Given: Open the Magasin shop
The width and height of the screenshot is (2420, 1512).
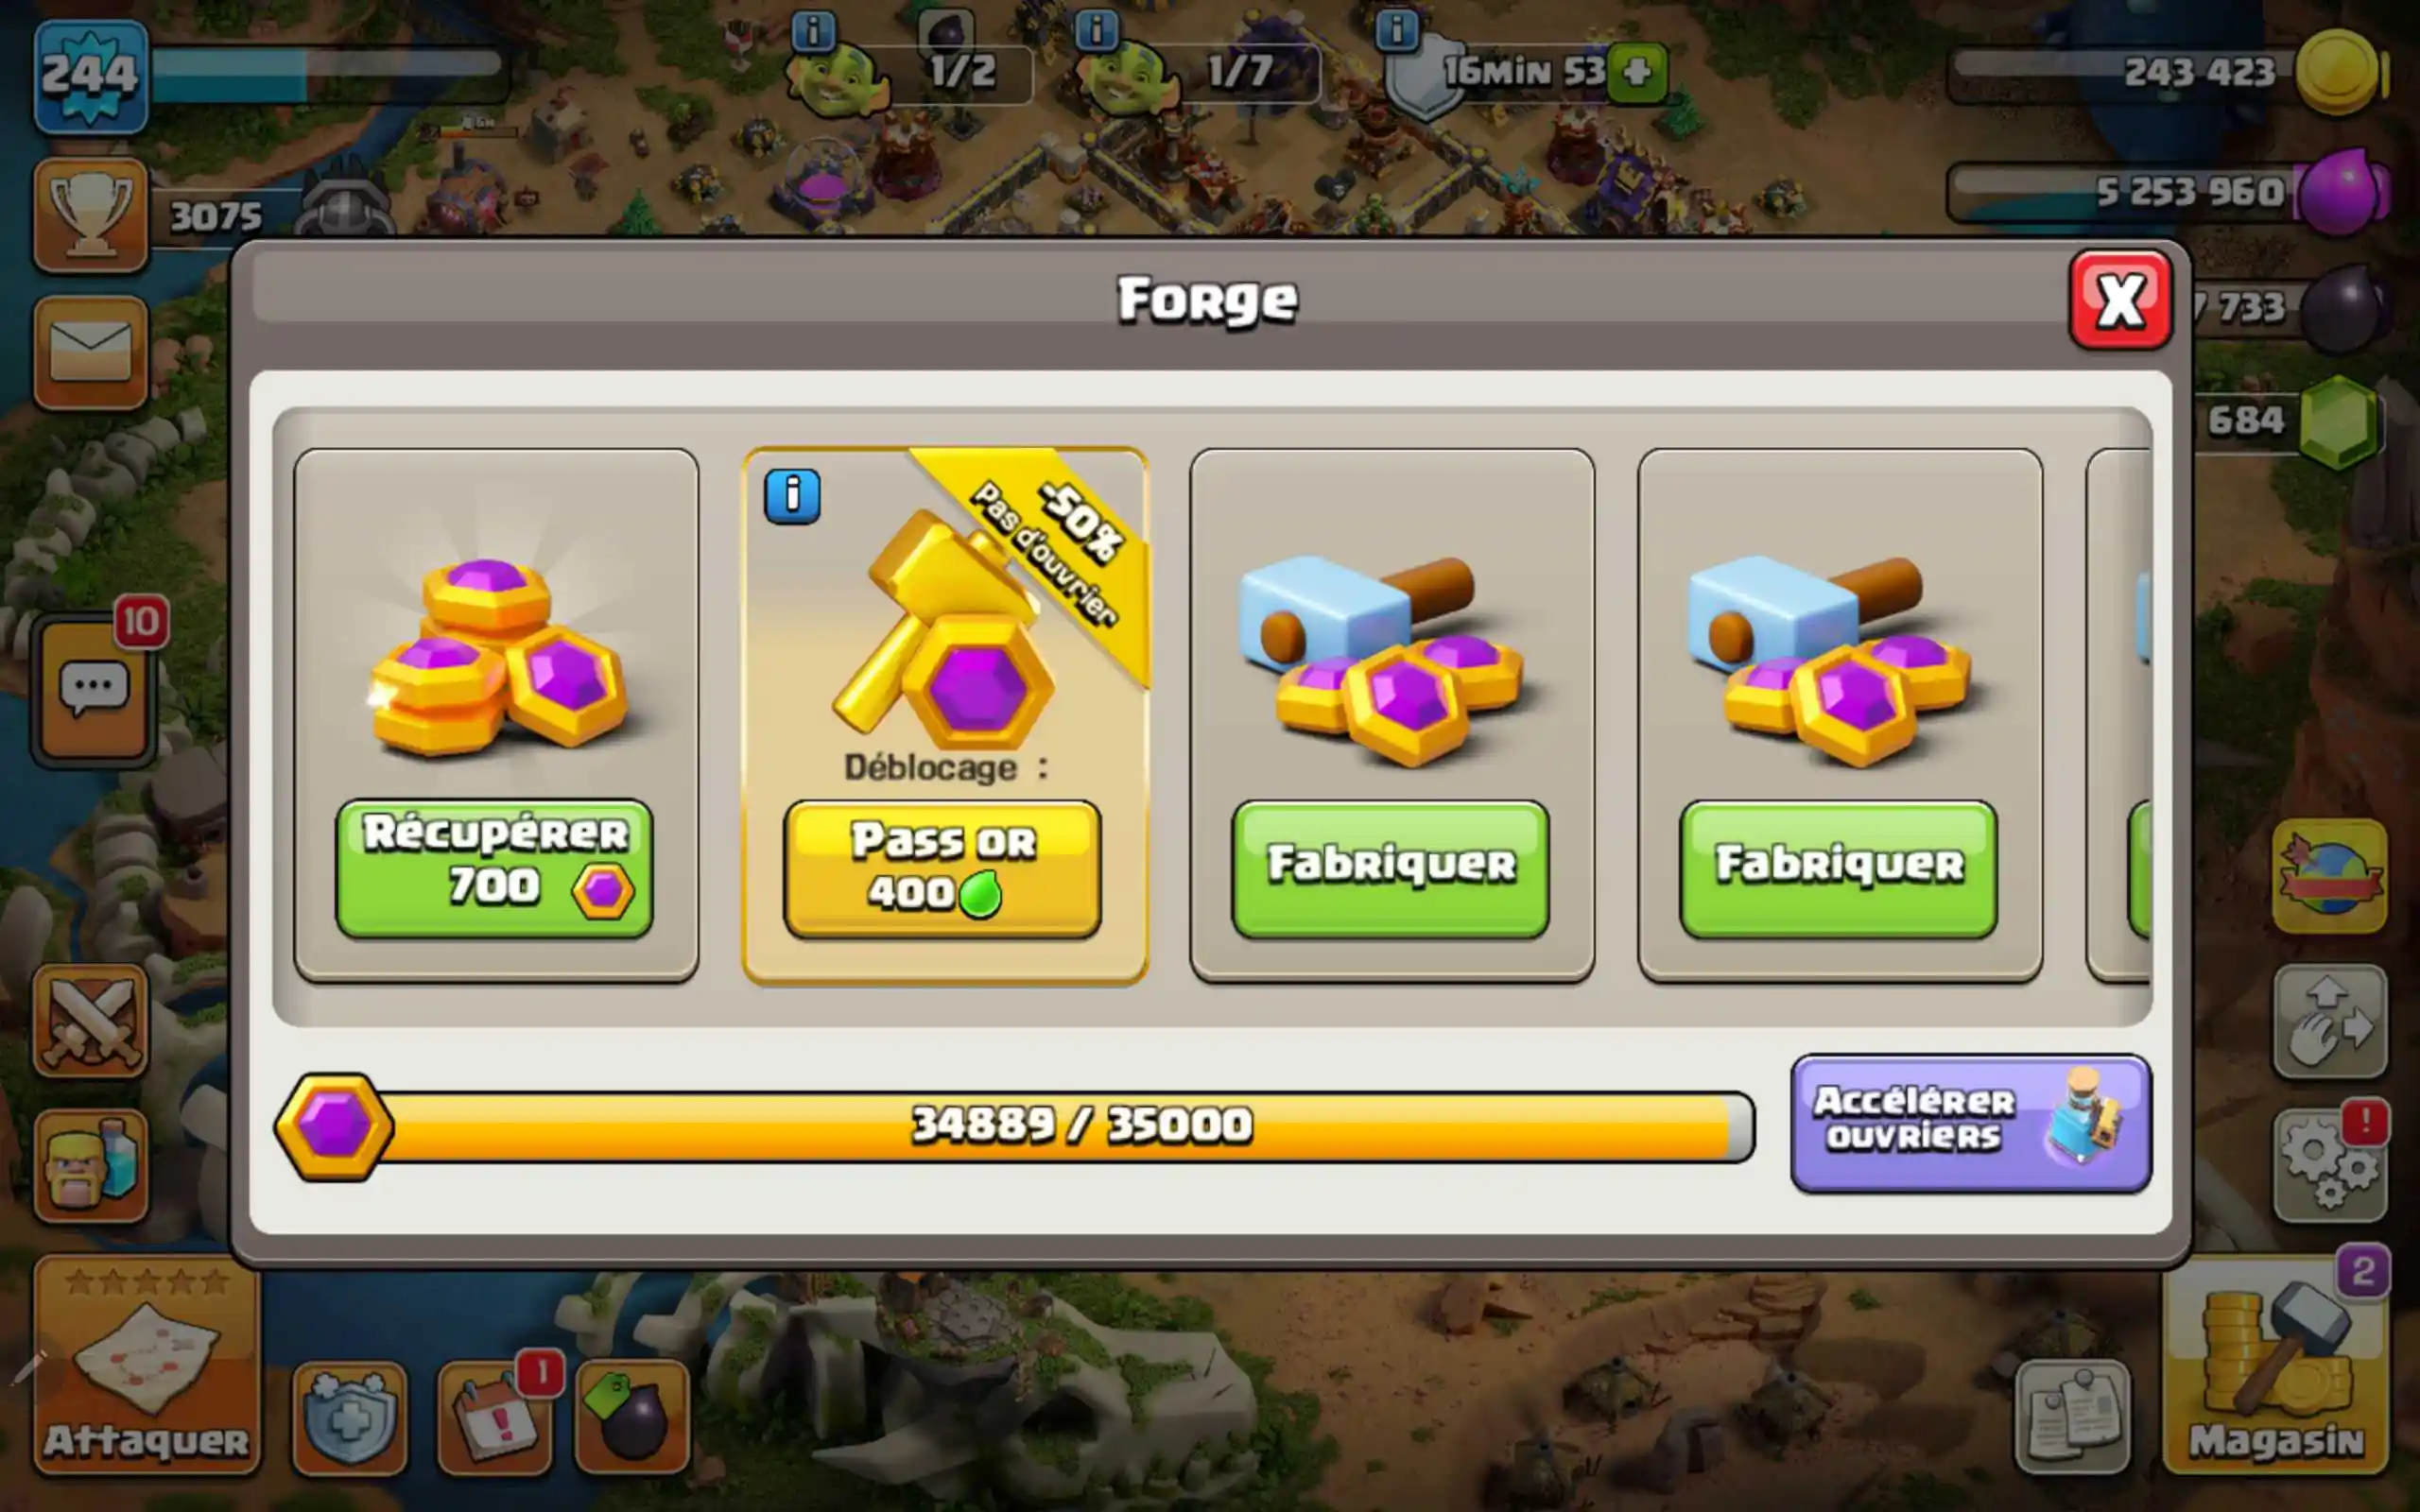Looking at the screenshot, I should pyautogui.click(x=2276, y=1365).
